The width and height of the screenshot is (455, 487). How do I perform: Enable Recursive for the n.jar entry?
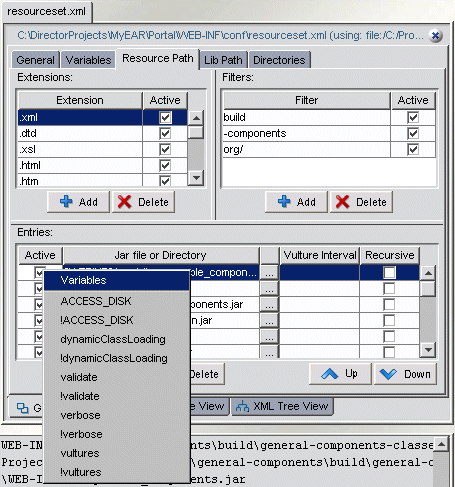tap(389, 320)
